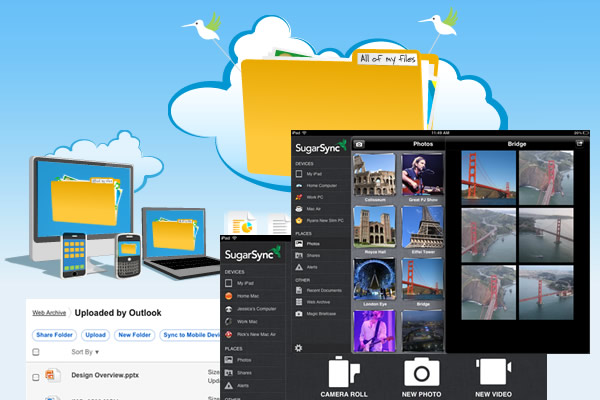Click the Upload button
The image size is (600, 400).
point(95,335)
